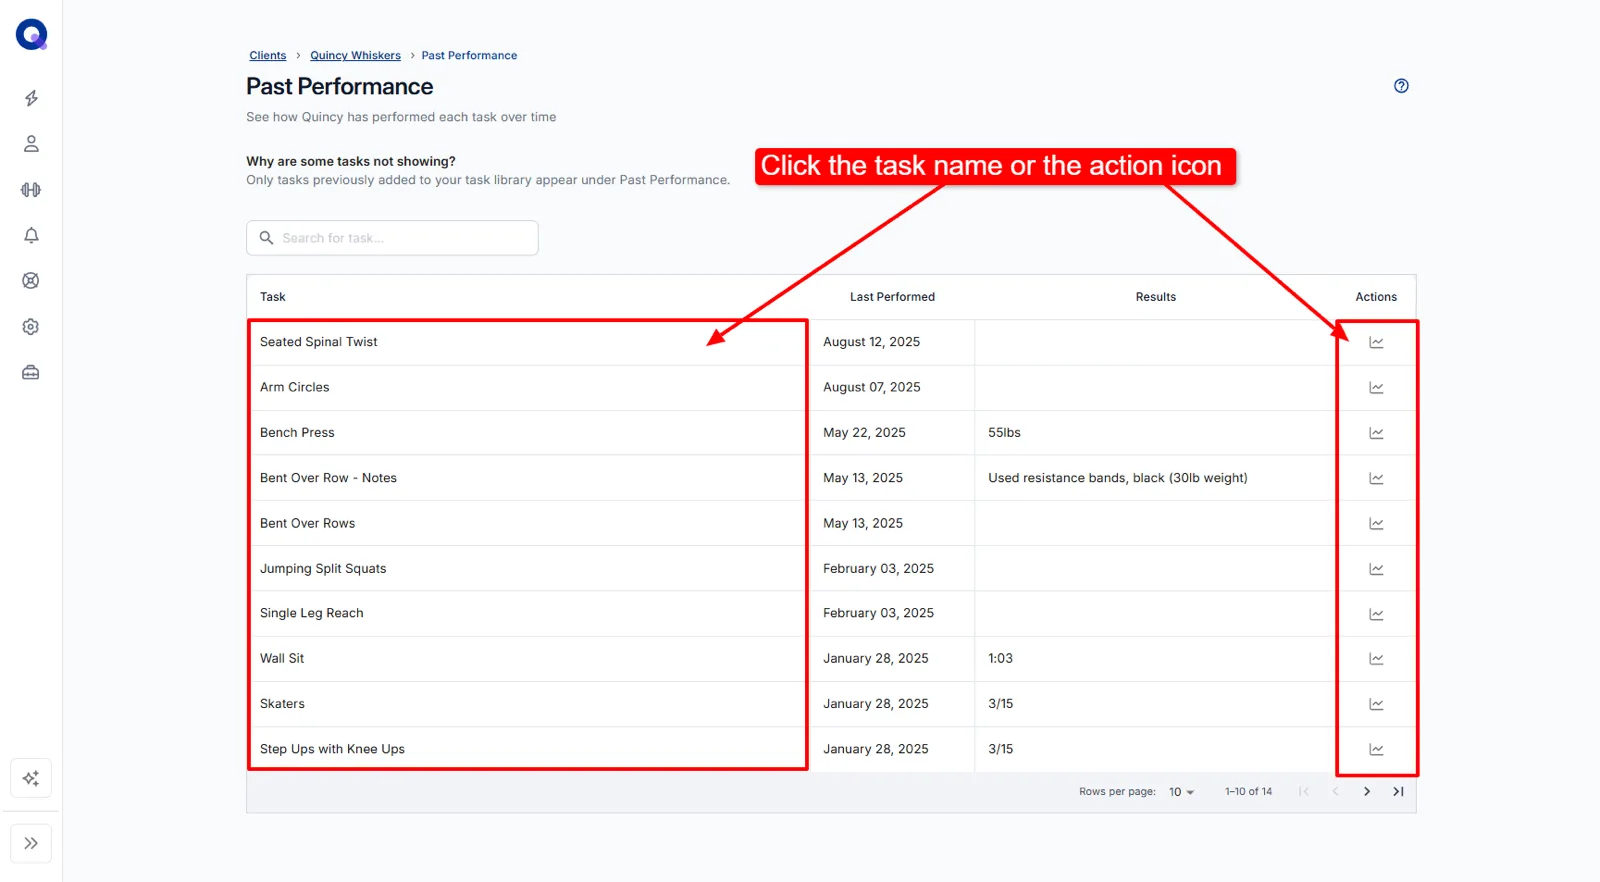Open the Clients person icon in sidebar

click(31, 144)
